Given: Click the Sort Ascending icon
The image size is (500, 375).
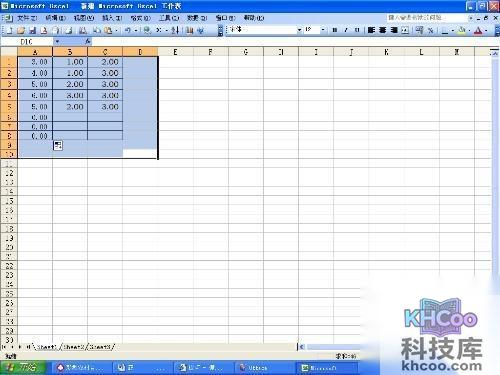Looking at the screenshot, I should [175, 30].
